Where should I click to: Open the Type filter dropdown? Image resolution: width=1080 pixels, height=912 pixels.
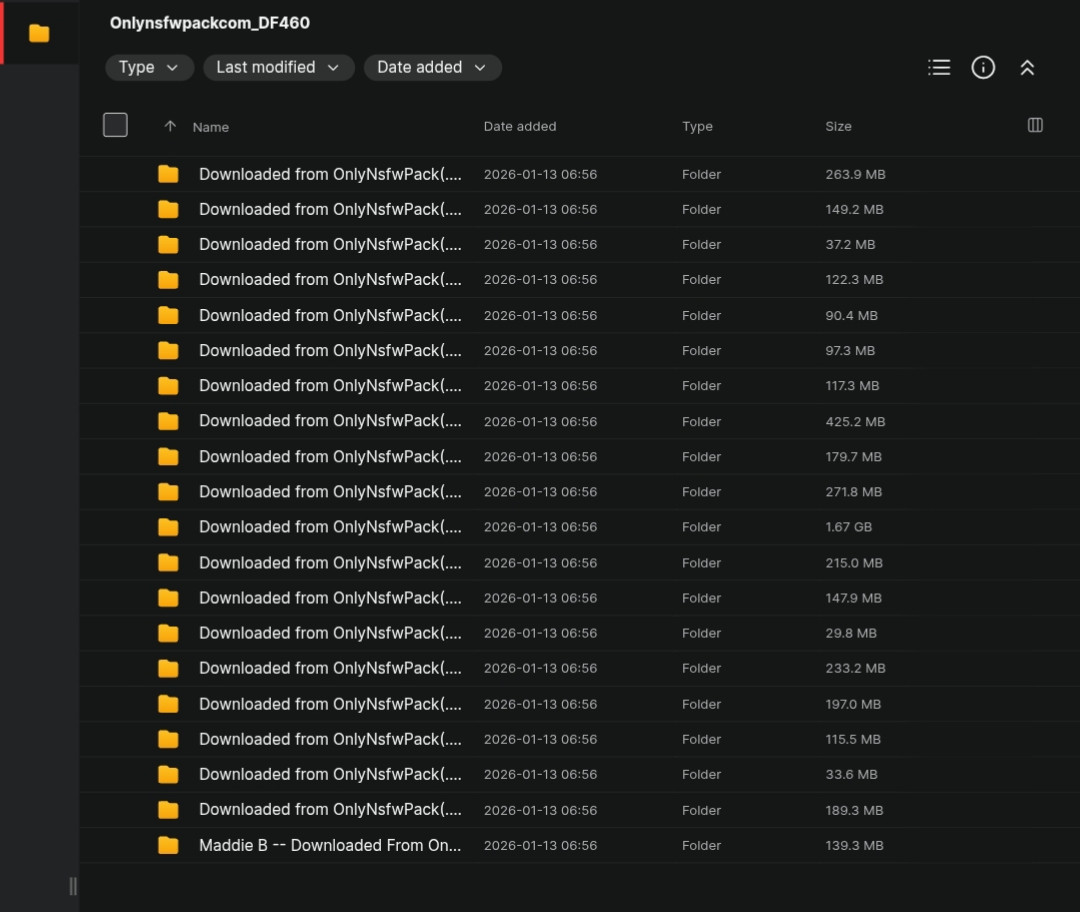pos(149,67)
